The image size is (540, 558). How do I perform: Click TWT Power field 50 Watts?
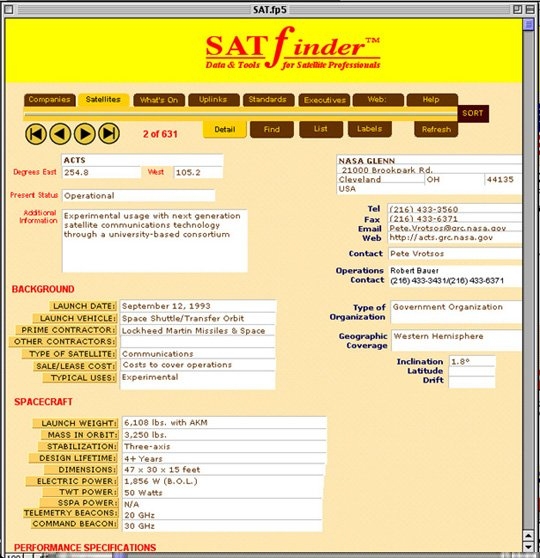coord(222,493)
